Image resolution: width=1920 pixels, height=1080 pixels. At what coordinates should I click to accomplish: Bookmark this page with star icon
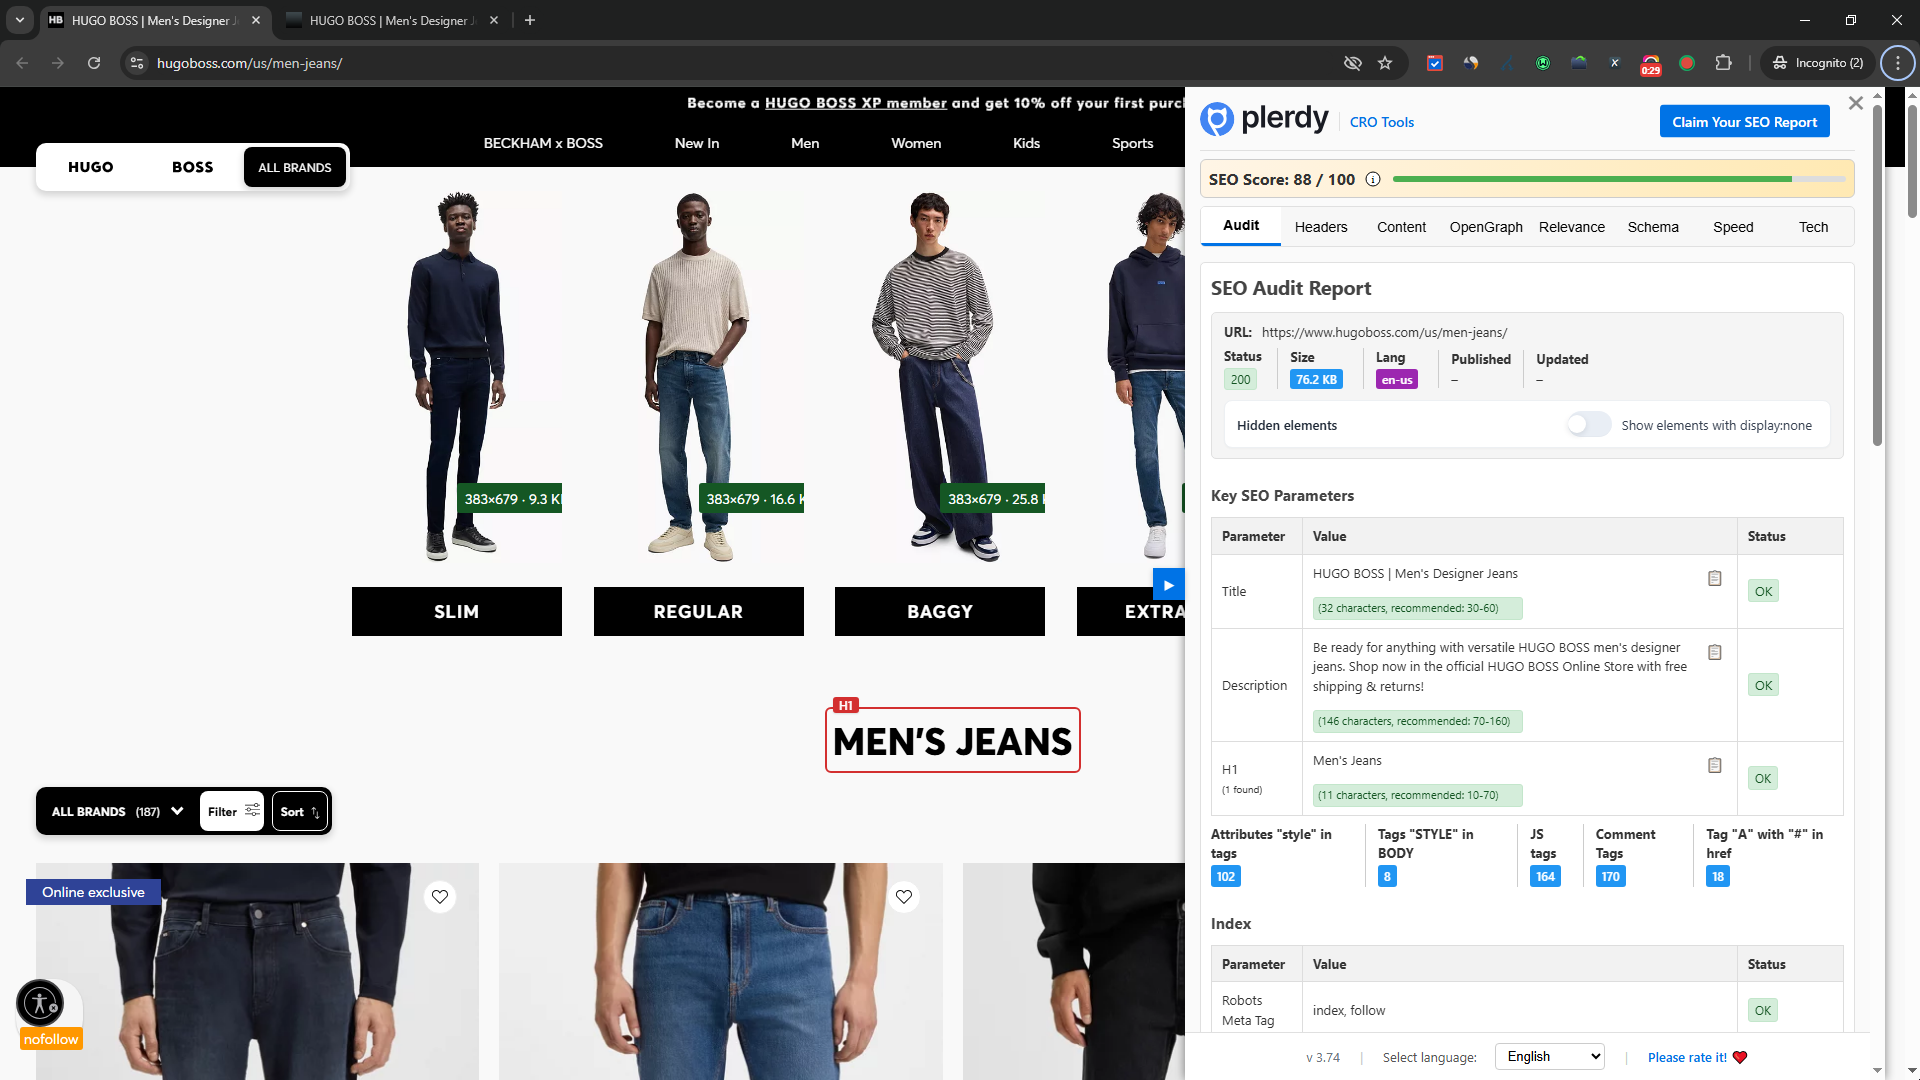[x=1385, y=63]
